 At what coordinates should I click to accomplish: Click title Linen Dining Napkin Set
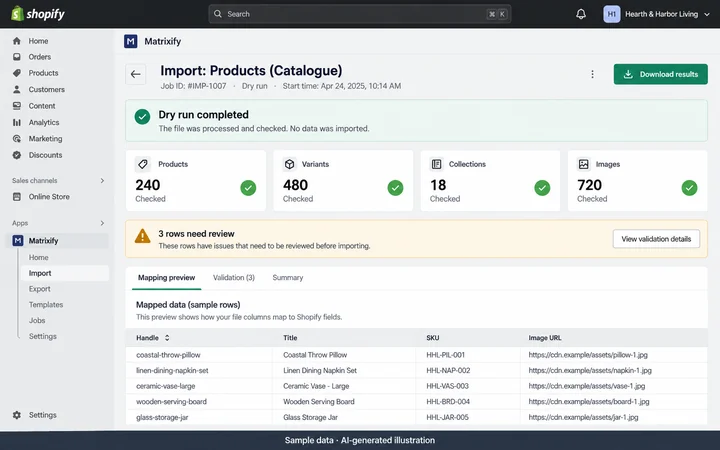pos(320,371)
